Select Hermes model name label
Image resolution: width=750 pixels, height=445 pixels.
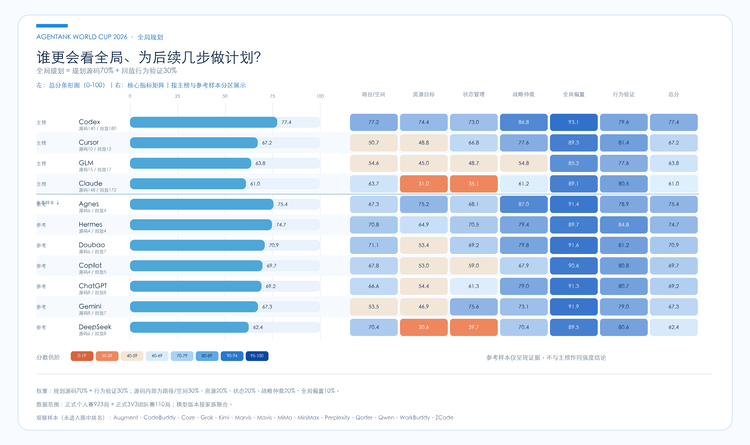[90, 224]
